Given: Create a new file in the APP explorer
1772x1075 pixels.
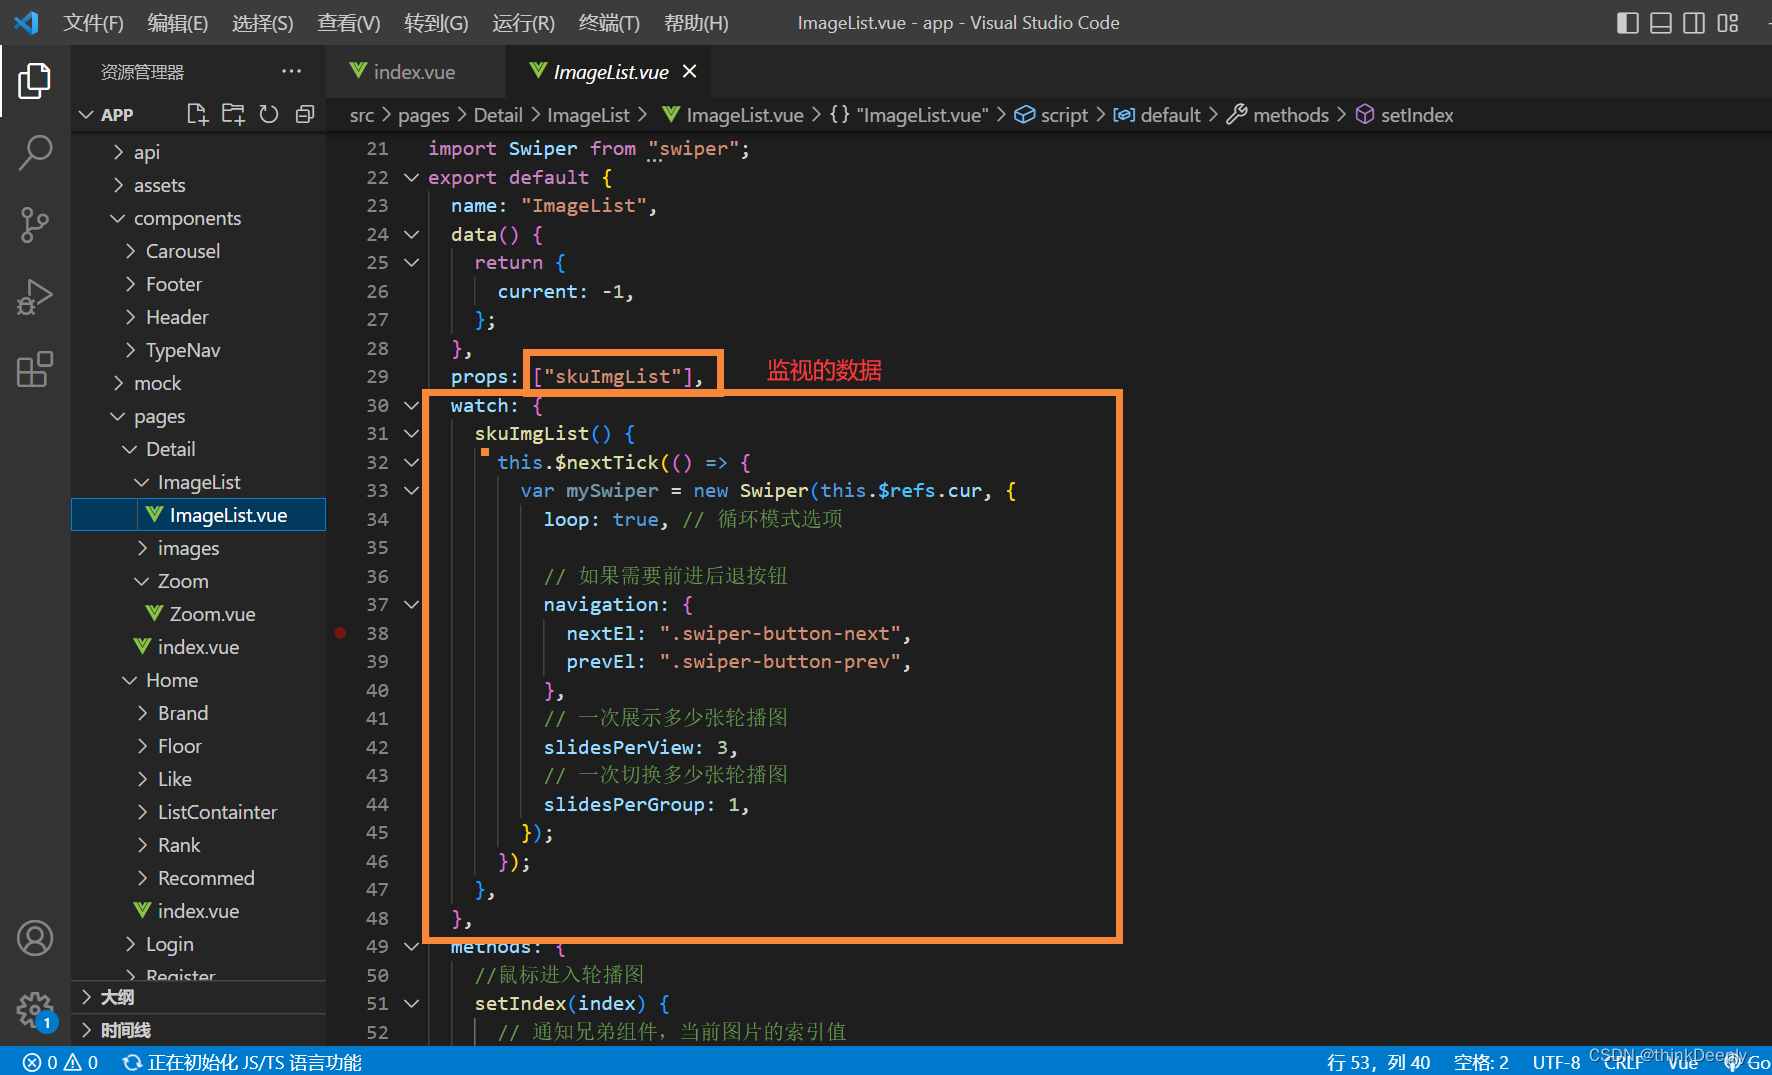Looking at the screenshot, I should pyautogui.click(x=197, y=114).
